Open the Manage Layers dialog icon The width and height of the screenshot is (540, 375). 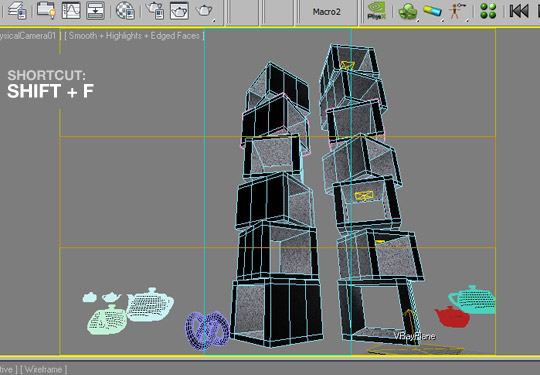17,10
